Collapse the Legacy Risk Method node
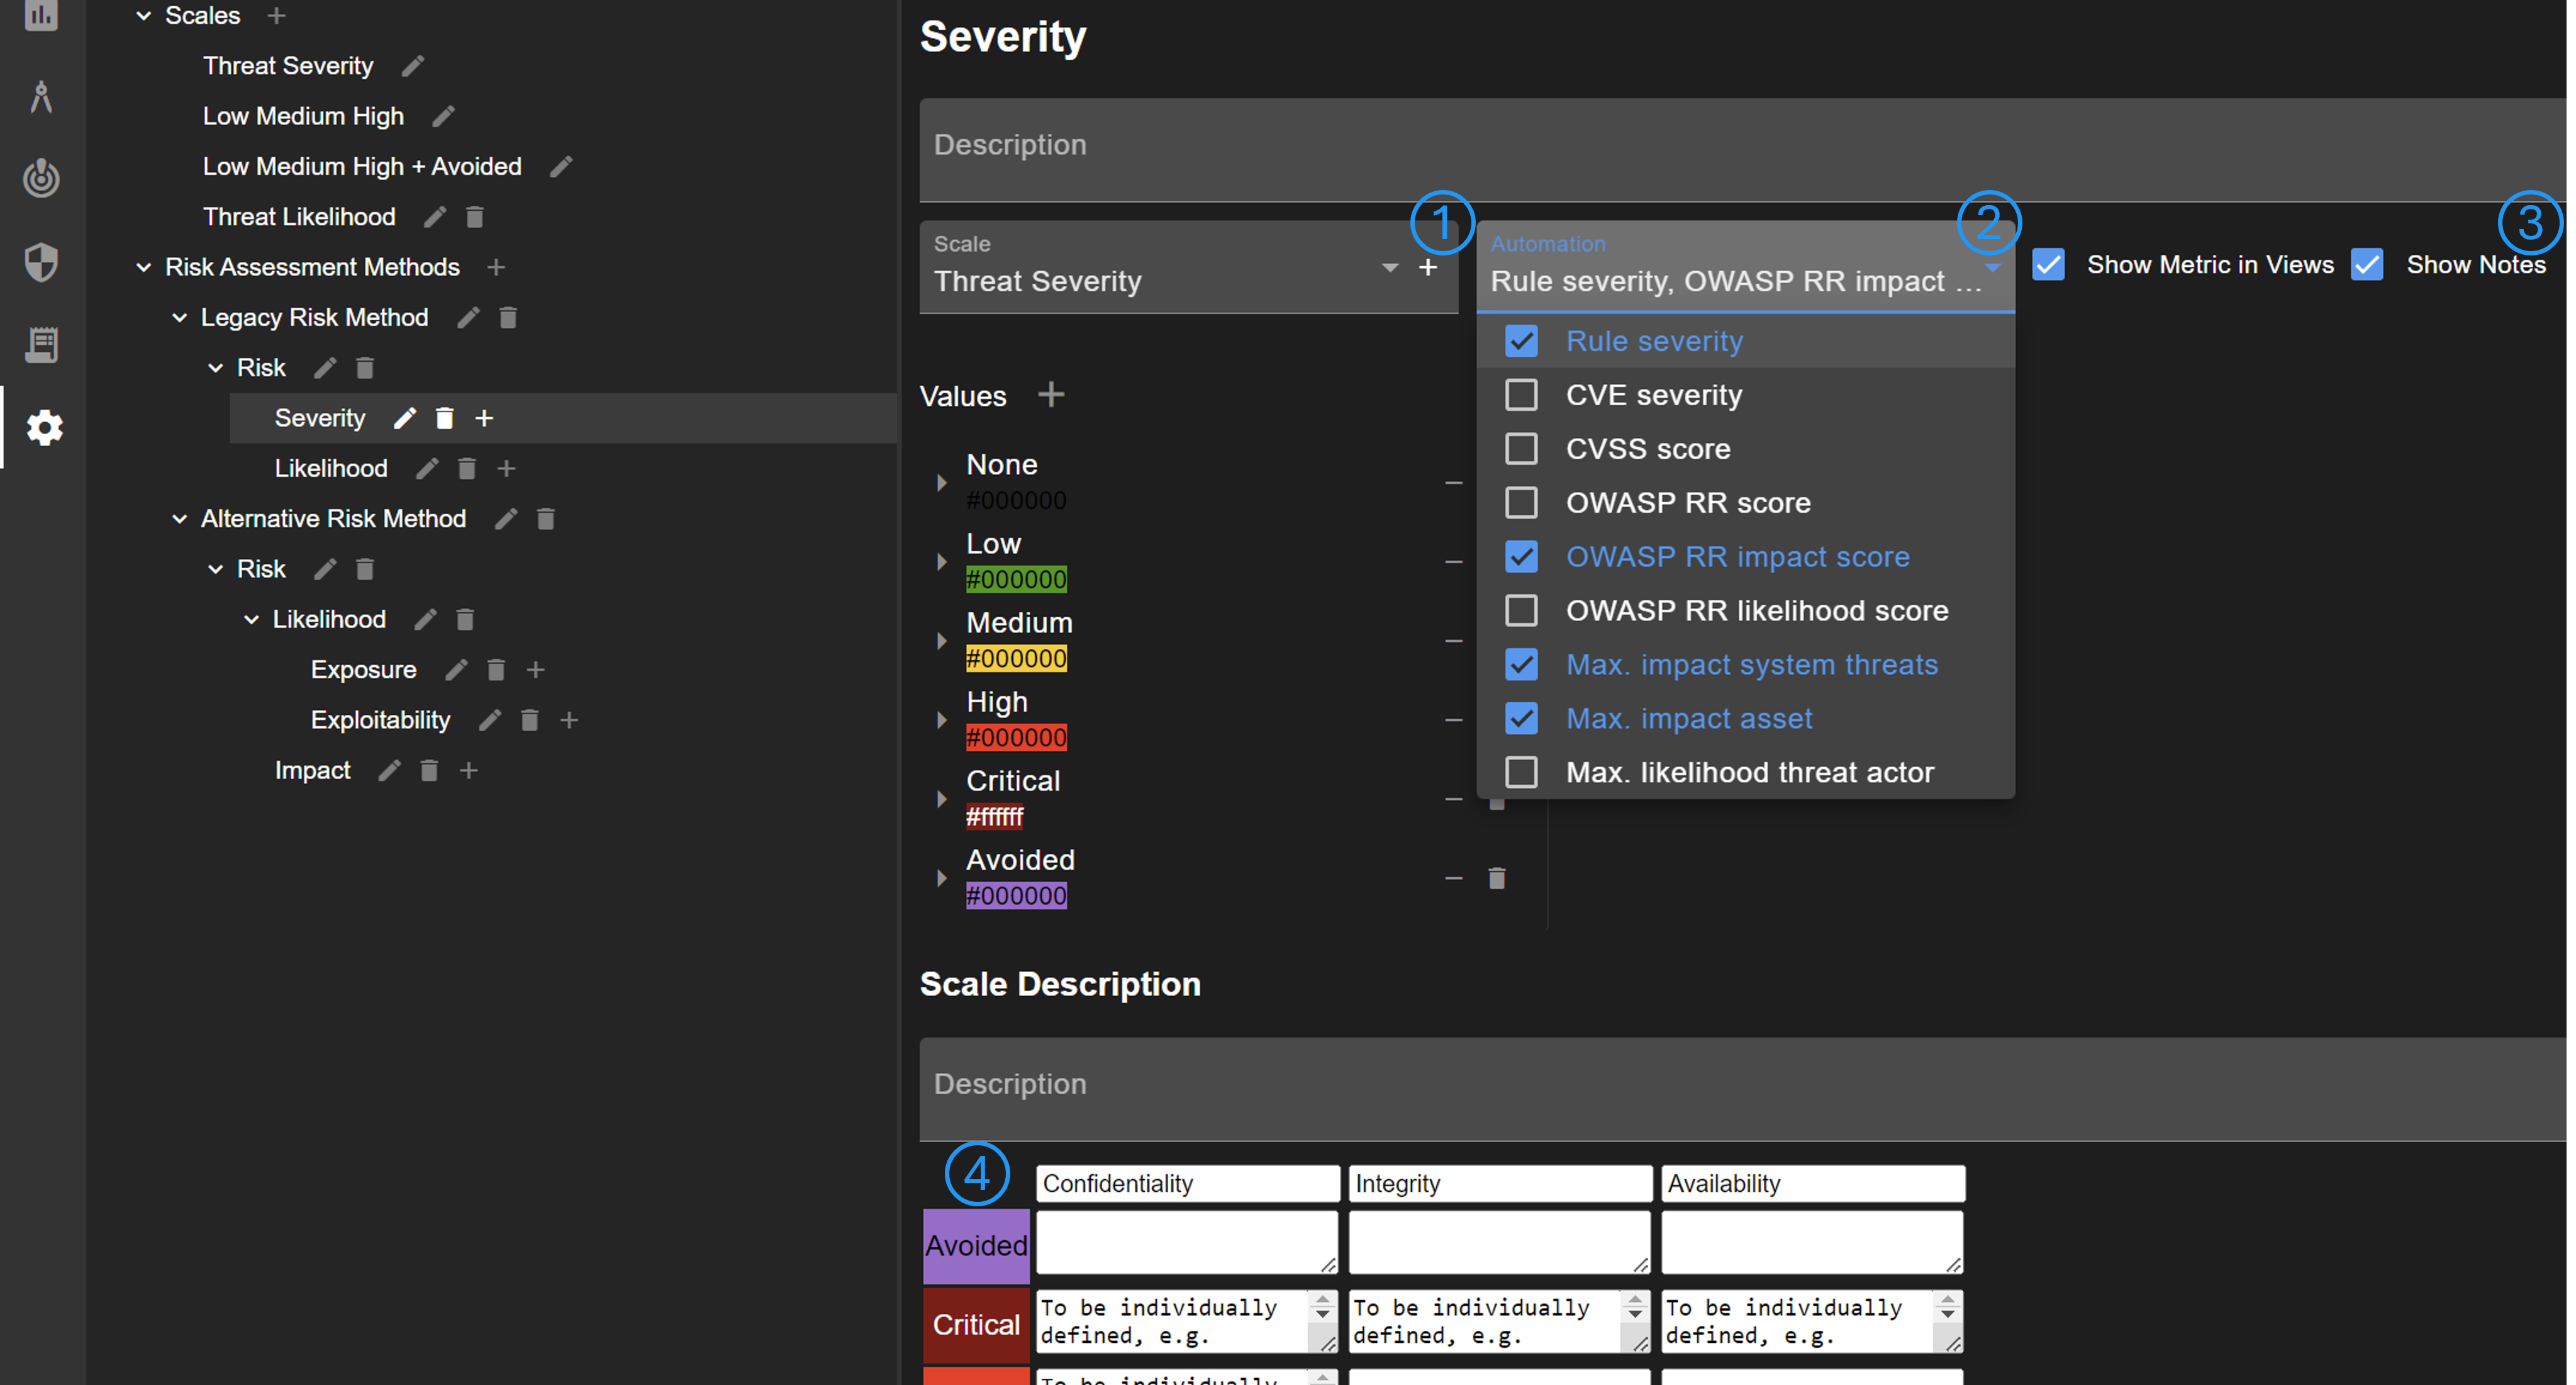The height and width of the screenshot is (1385, 2576). point(180,318)
